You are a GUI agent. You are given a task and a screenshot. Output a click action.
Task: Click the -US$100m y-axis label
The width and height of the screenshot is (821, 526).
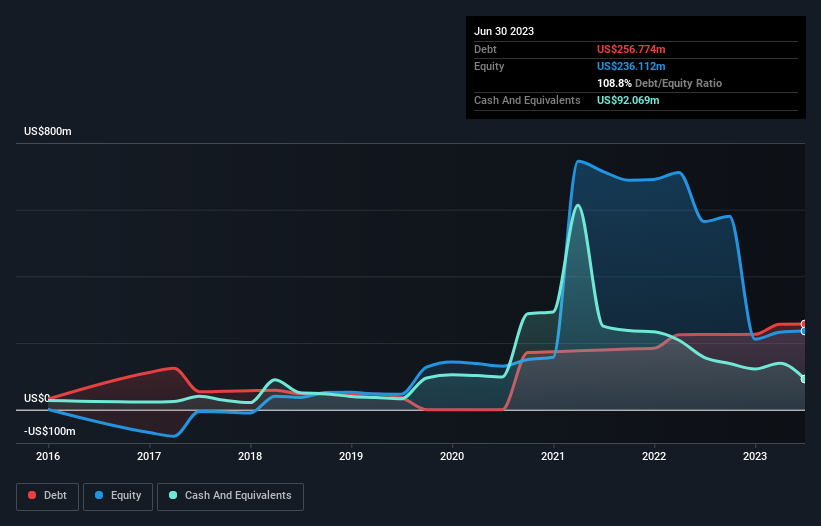pyautogui.click(x=50, y=431)
